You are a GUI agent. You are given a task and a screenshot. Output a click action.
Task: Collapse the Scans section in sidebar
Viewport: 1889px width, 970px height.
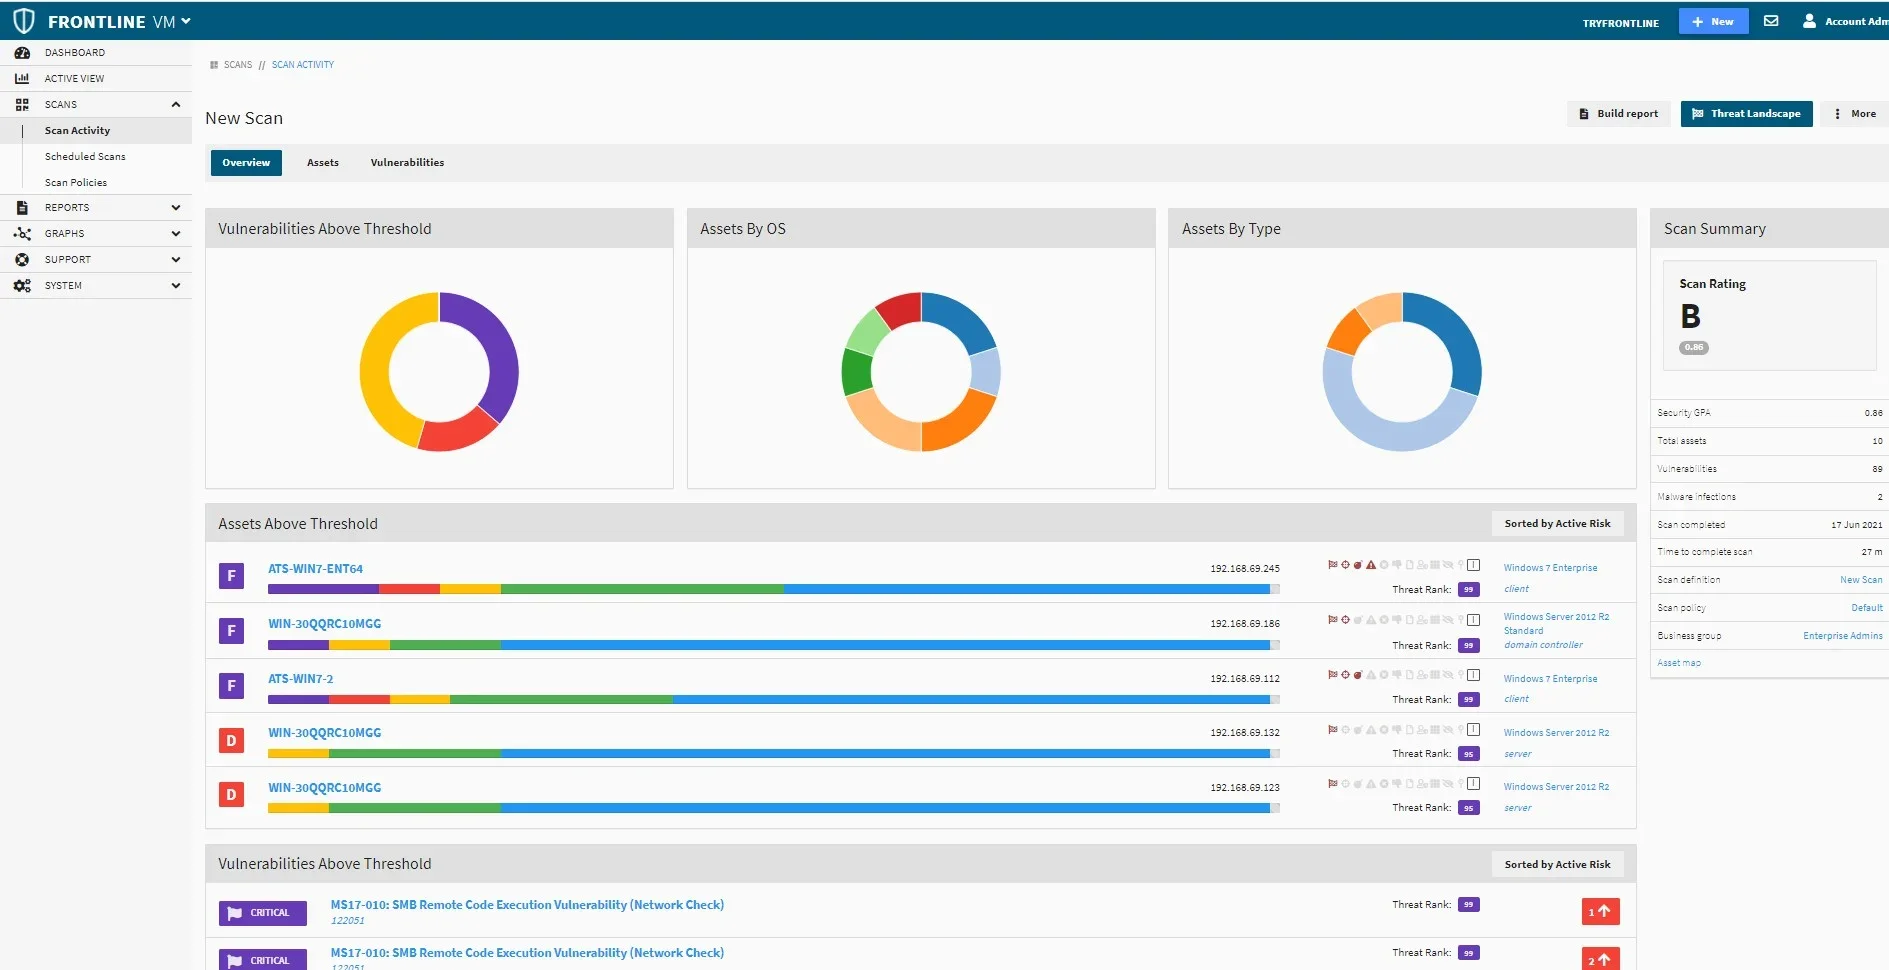pos(176,104)
